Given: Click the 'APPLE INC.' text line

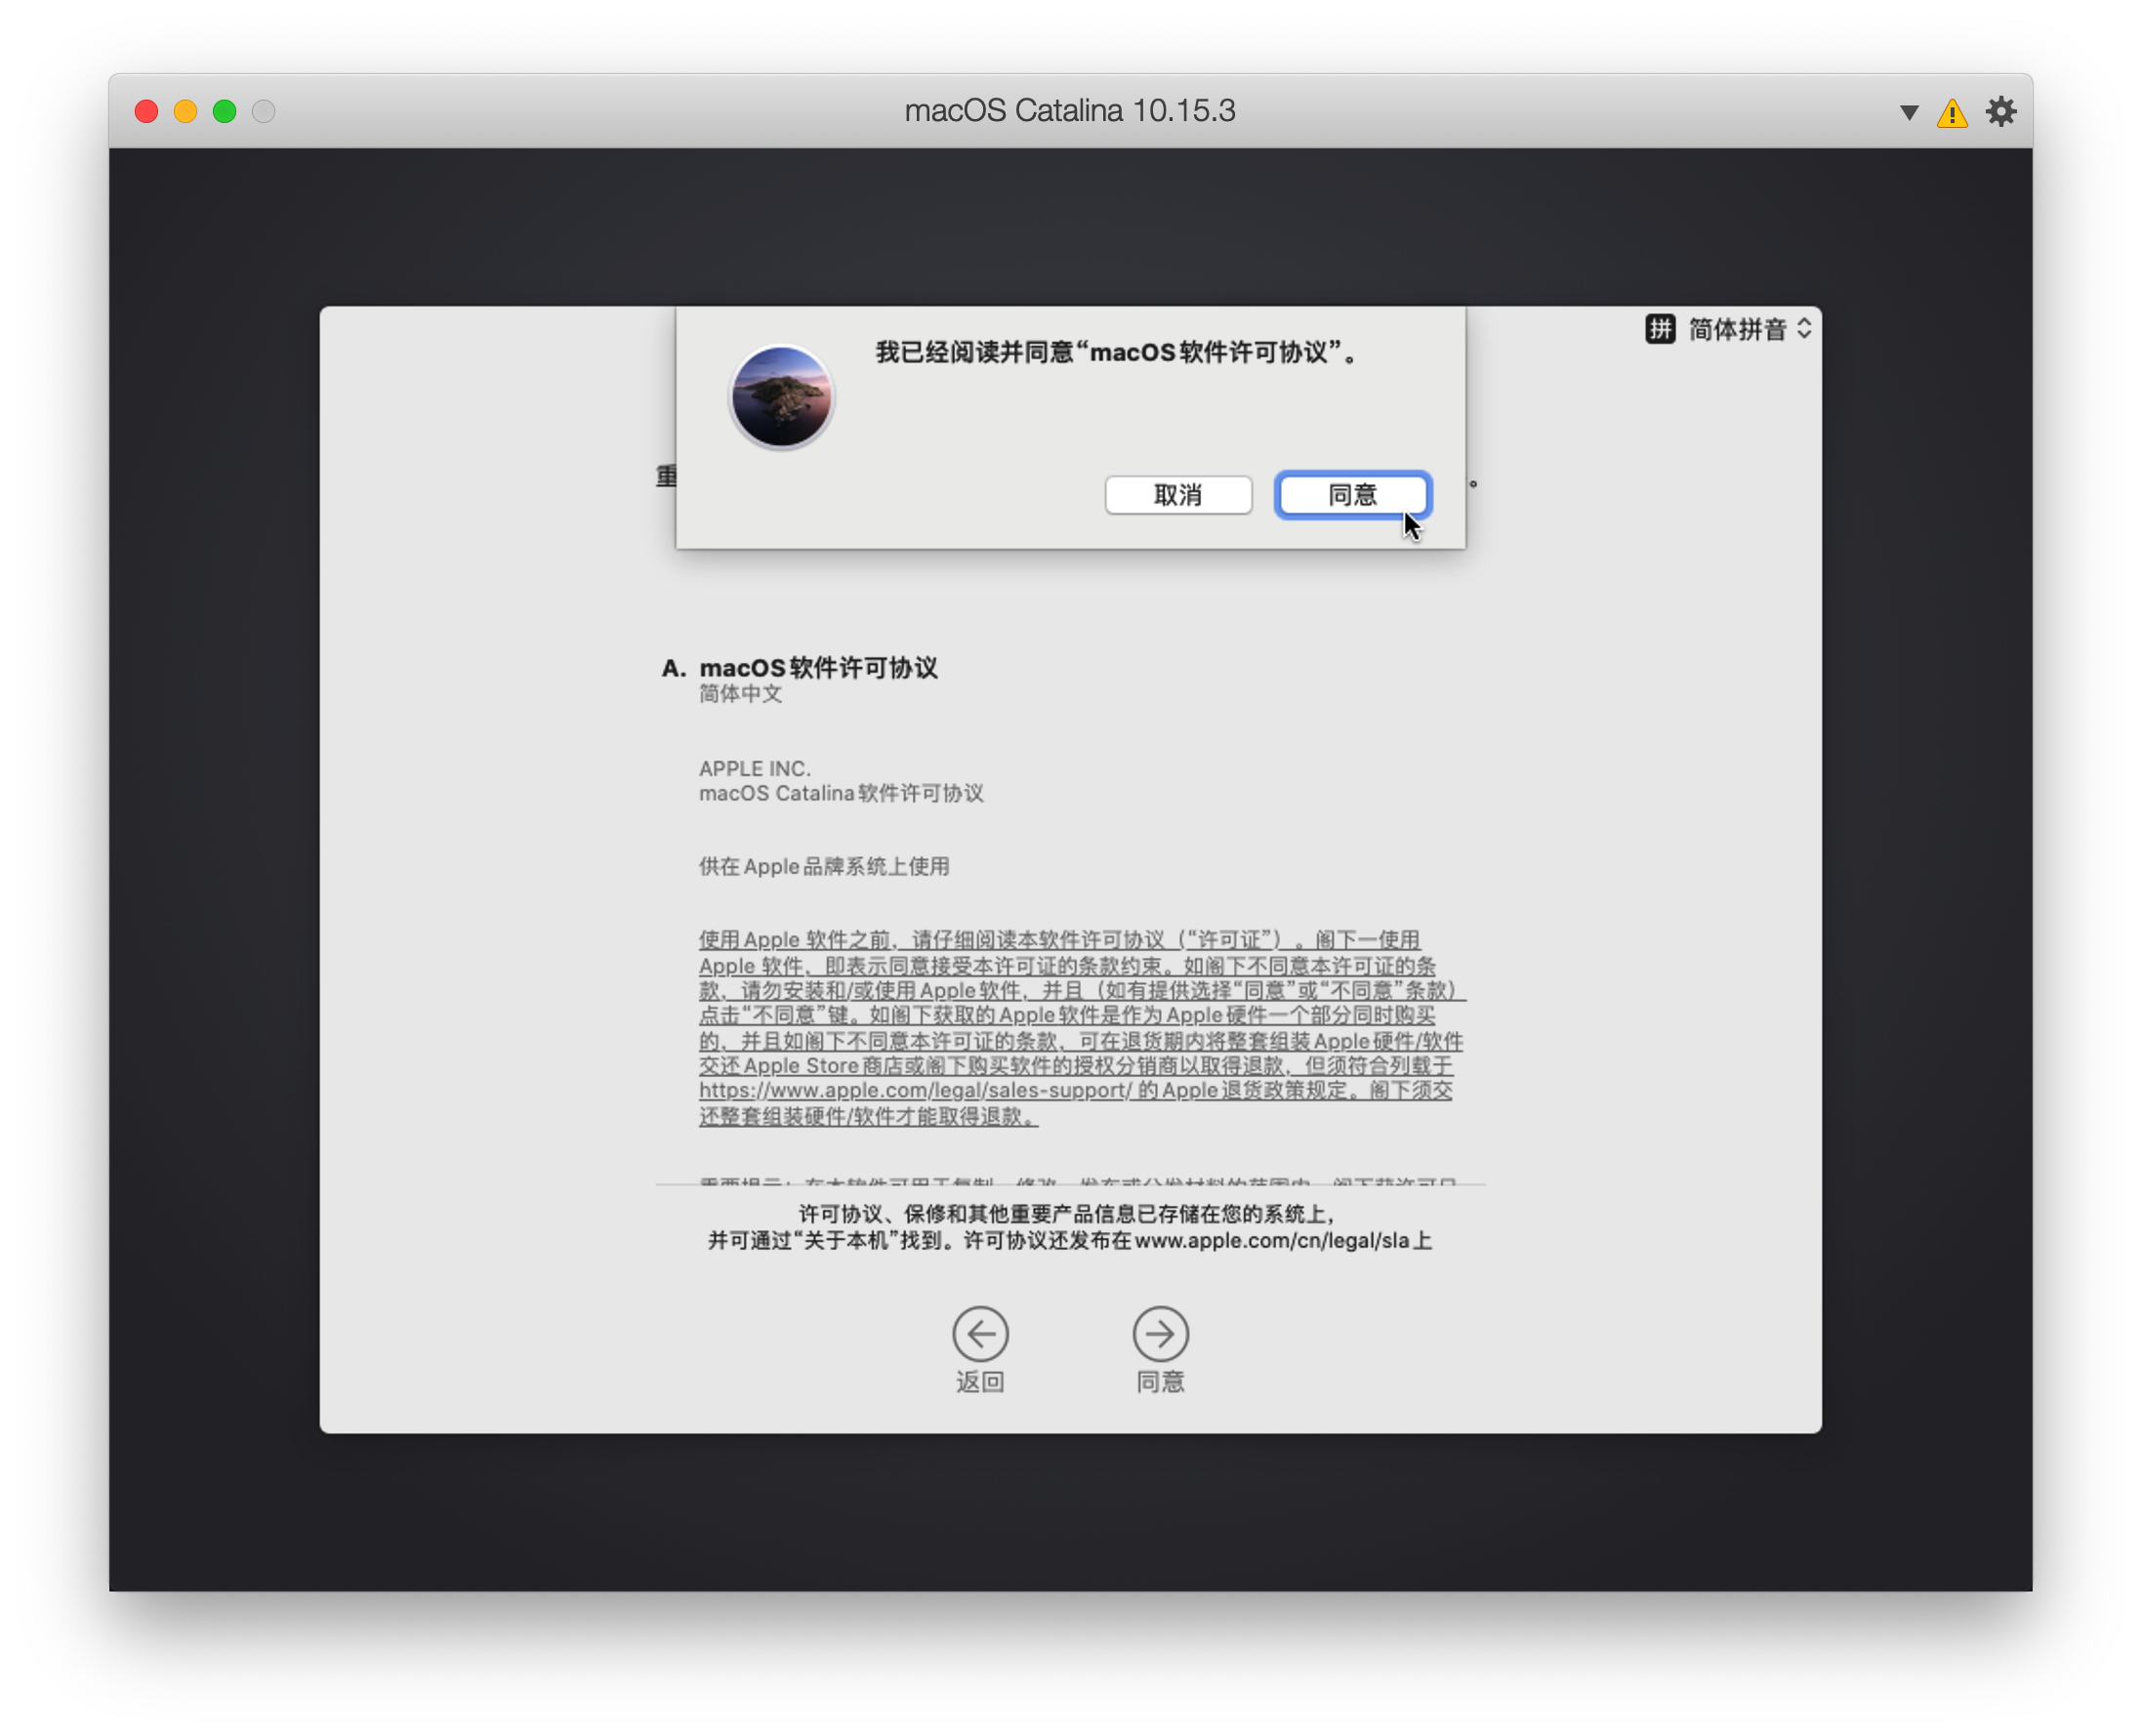Looking at the screenshot, I should [x=755, y=769].
